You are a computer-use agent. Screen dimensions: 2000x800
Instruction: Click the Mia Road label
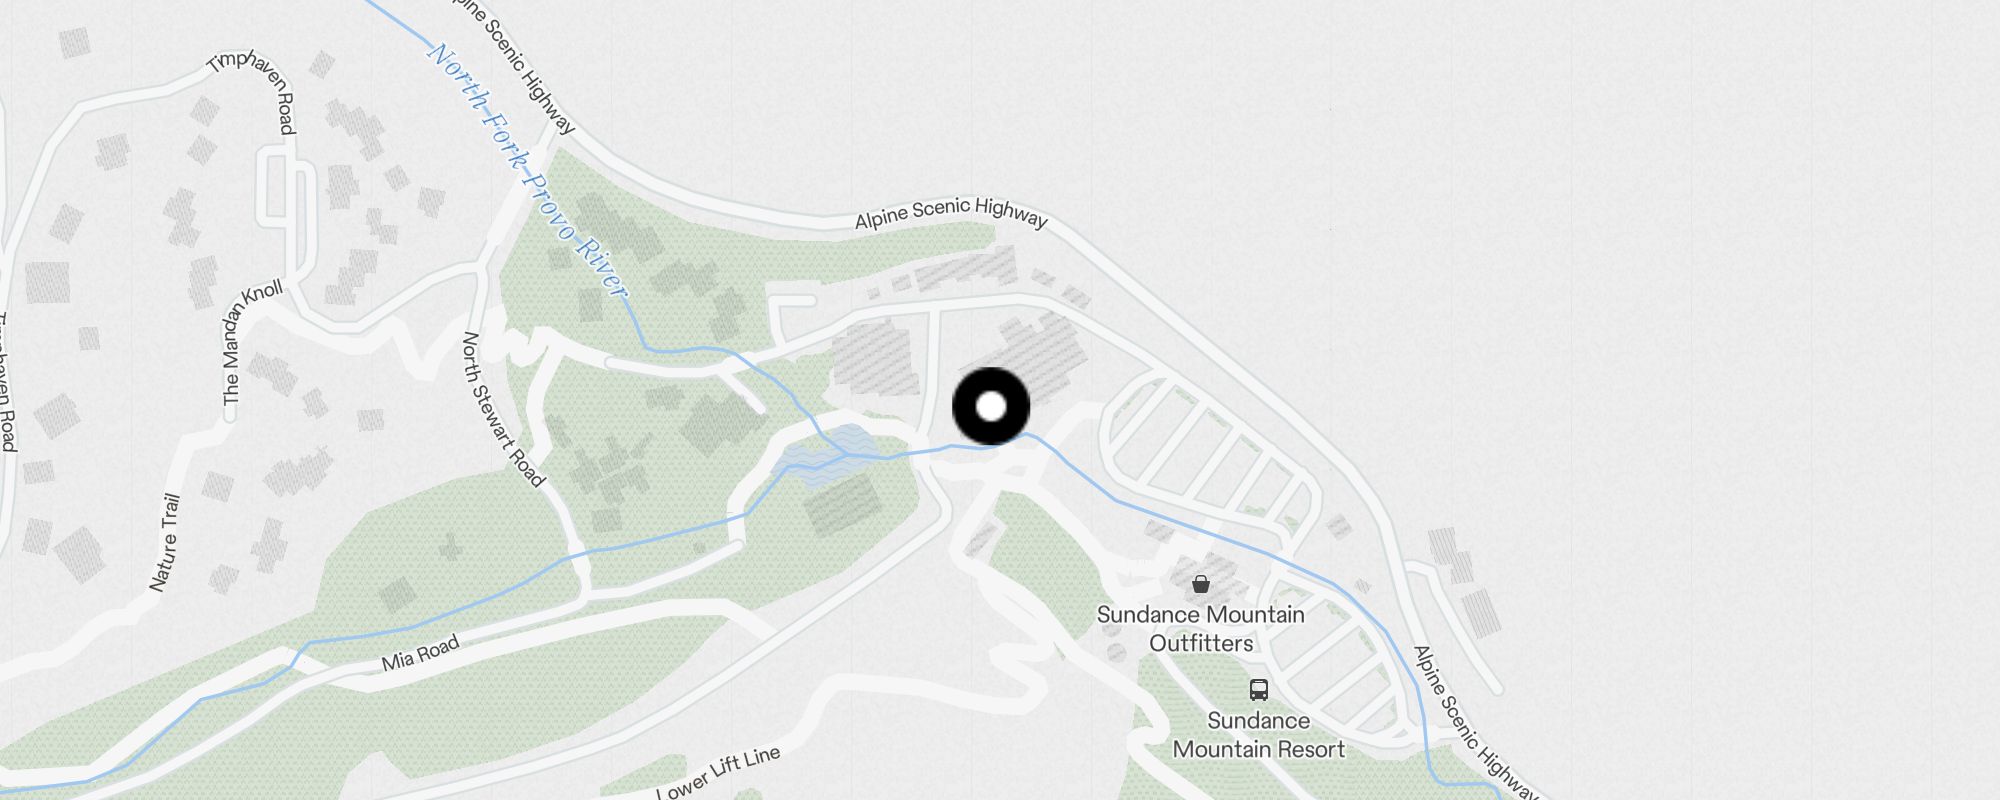click(x=420, y=653)
